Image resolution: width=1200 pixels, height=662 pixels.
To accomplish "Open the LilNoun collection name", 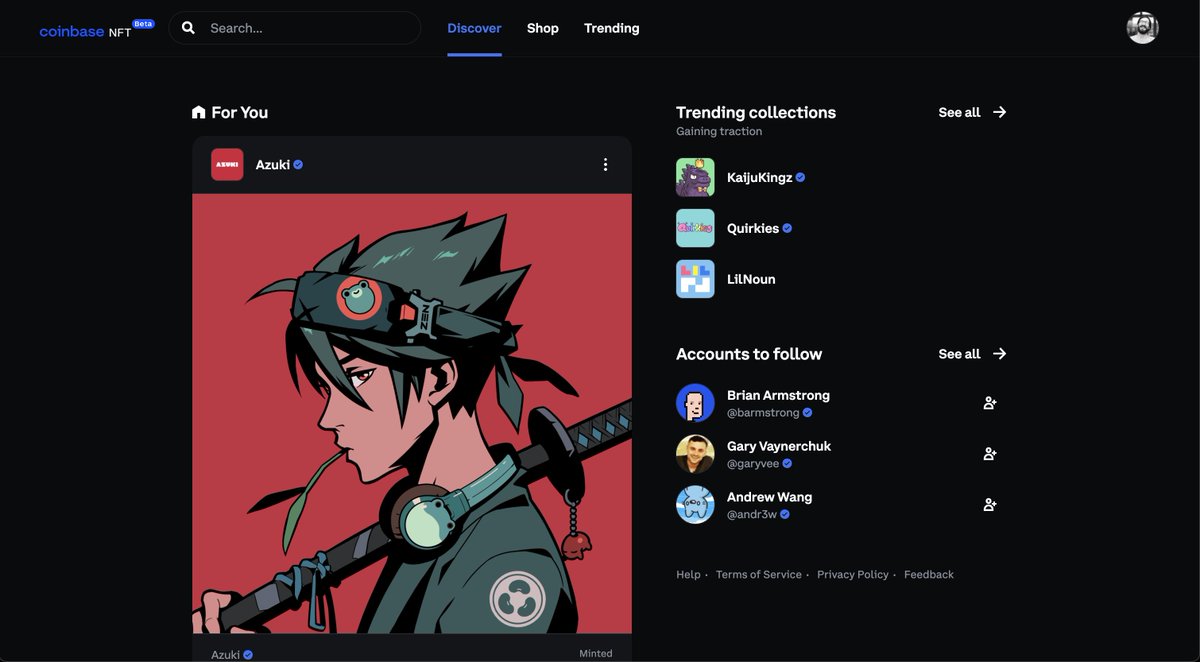I will [x=751, y=279].
